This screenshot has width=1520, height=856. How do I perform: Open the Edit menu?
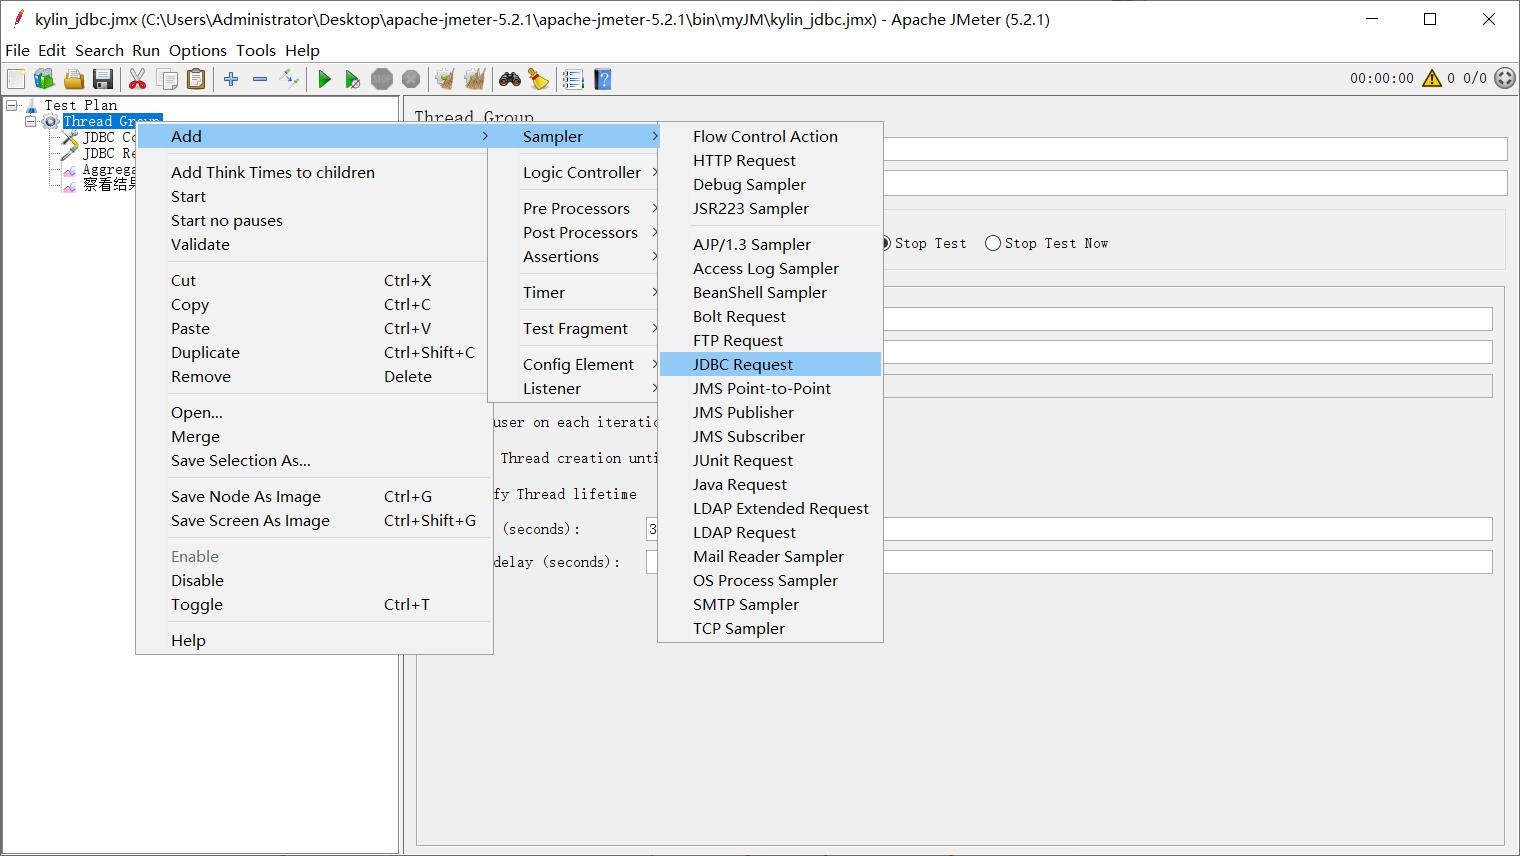coord(51,50)
